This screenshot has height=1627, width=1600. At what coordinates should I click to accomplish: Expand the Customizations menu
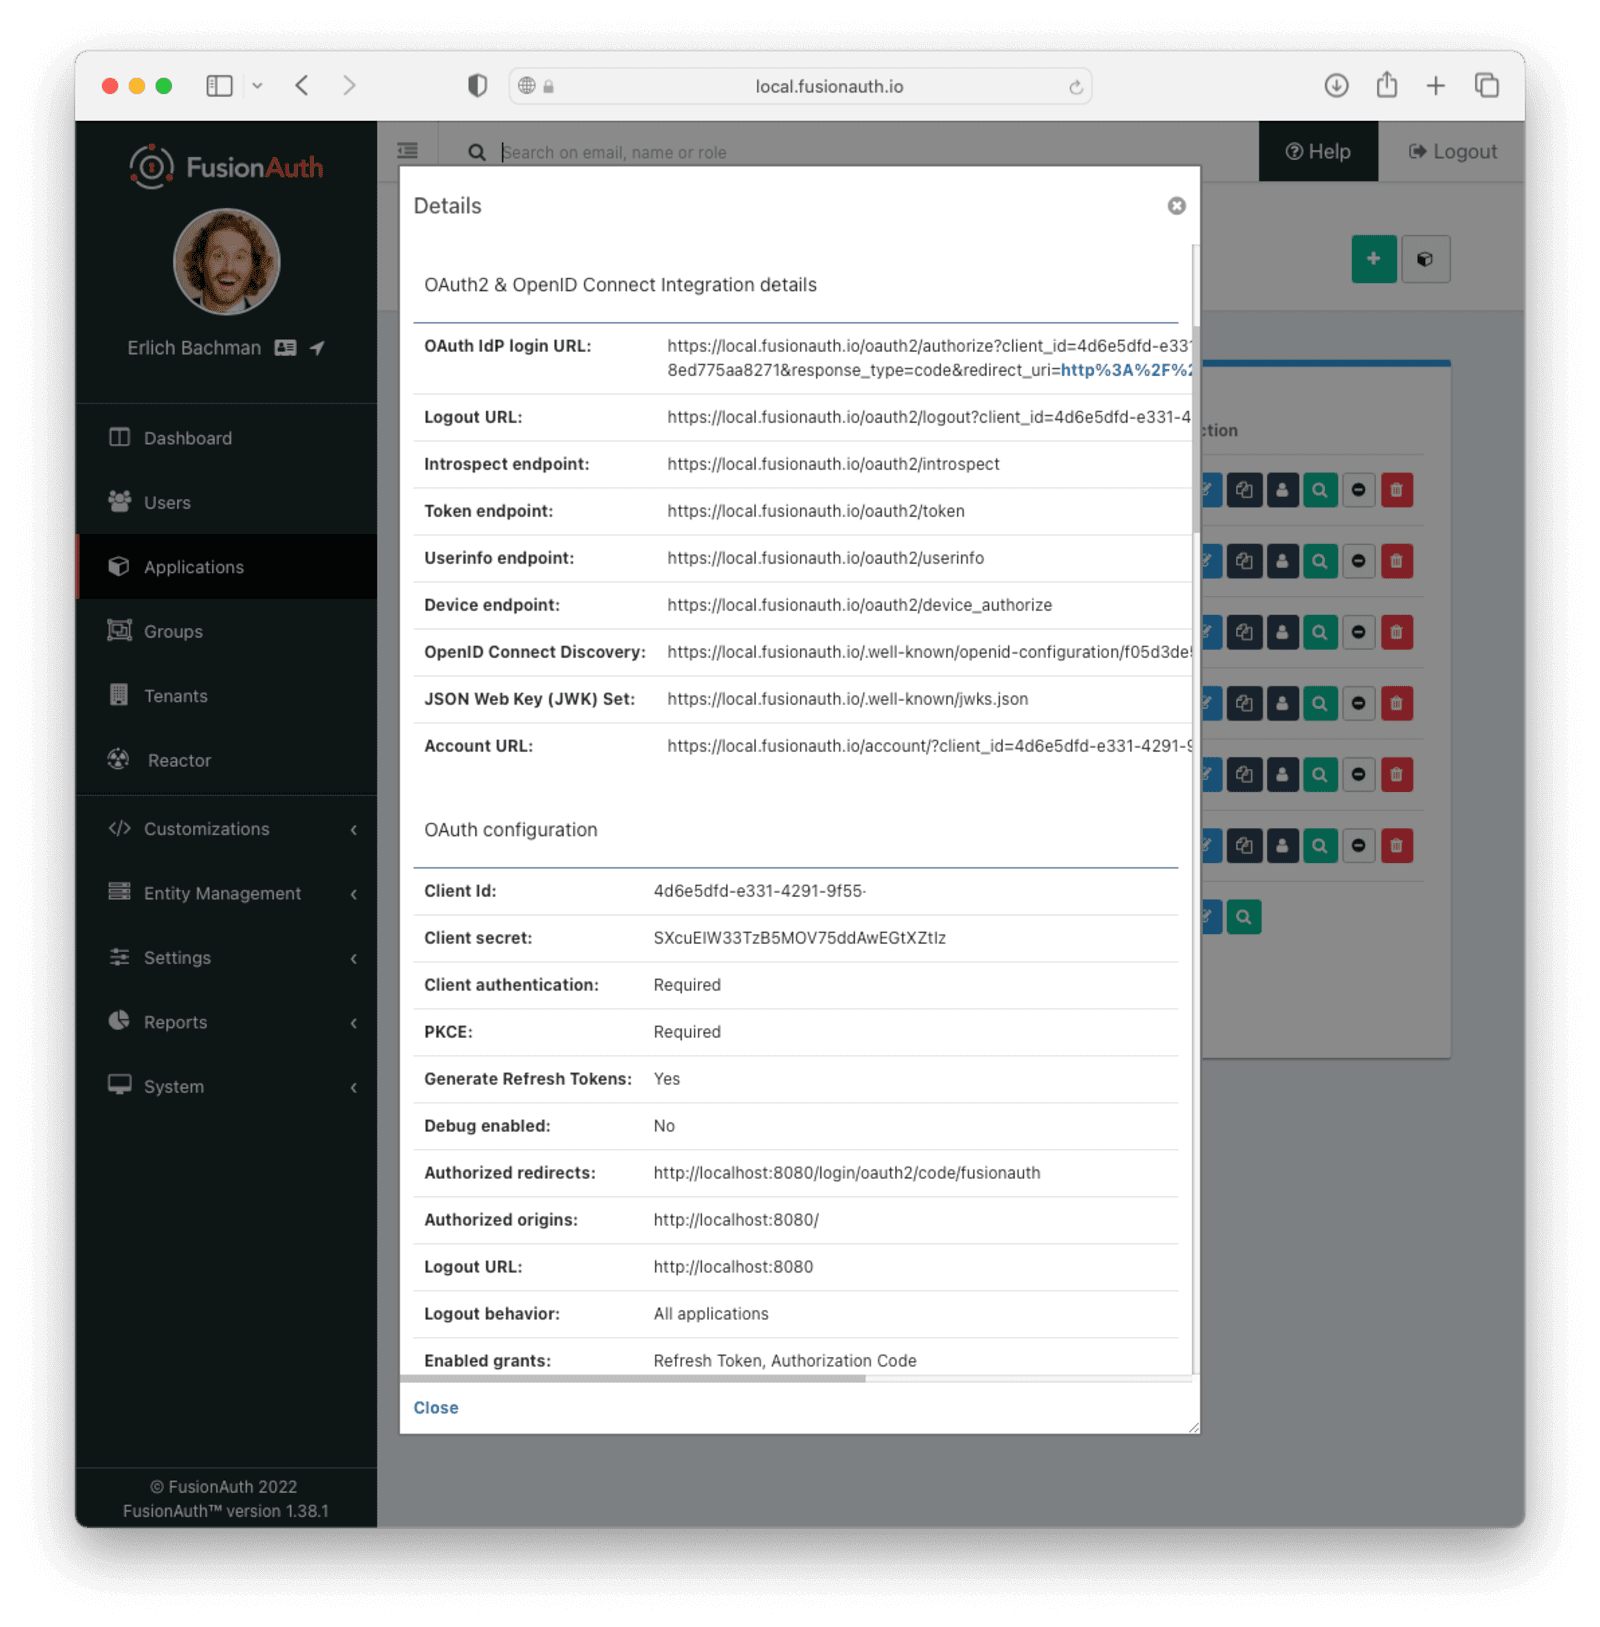(227, 829)
